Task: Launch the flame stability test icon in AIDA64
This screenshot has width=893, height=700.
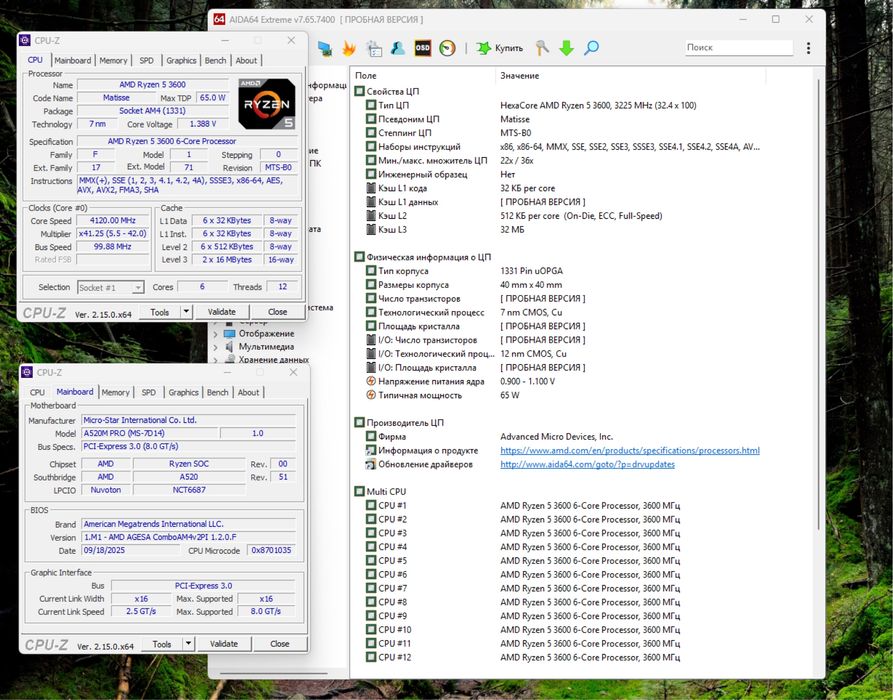Action: [x=349, y=48]
